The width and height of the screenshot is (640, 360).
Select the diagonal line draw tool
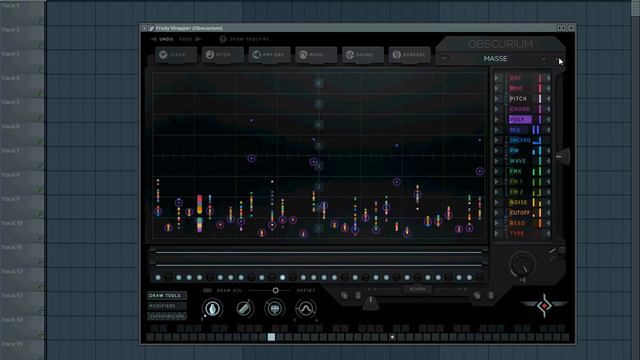tap(244, 309)
